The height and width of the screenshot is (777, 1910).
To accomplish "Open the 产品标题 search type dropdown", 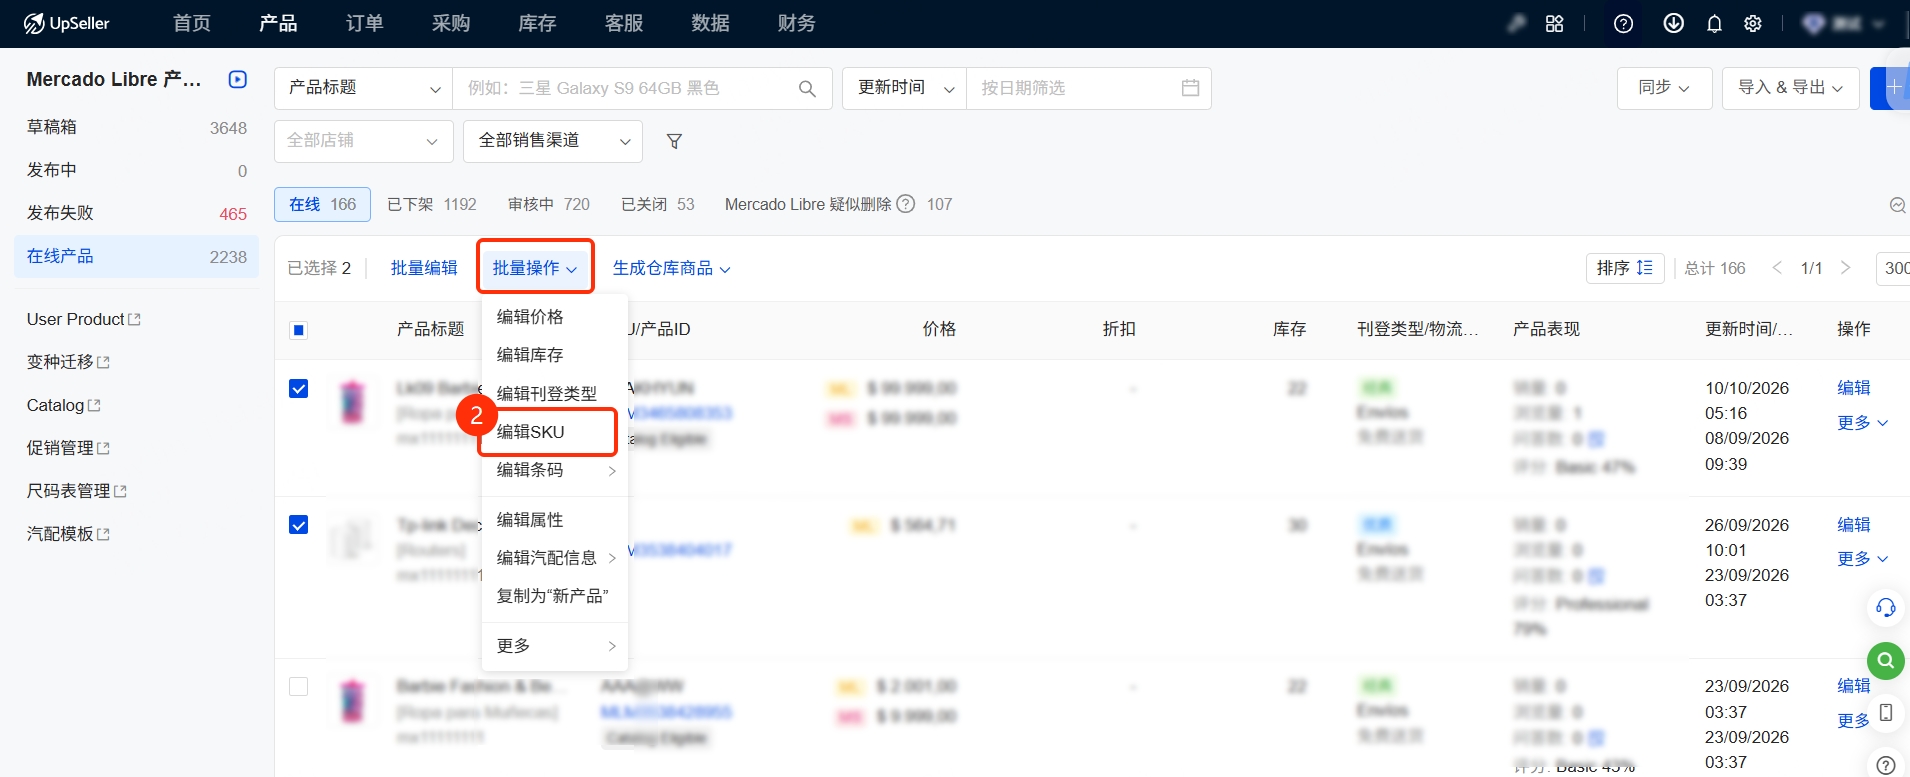I will click(363, 89).
